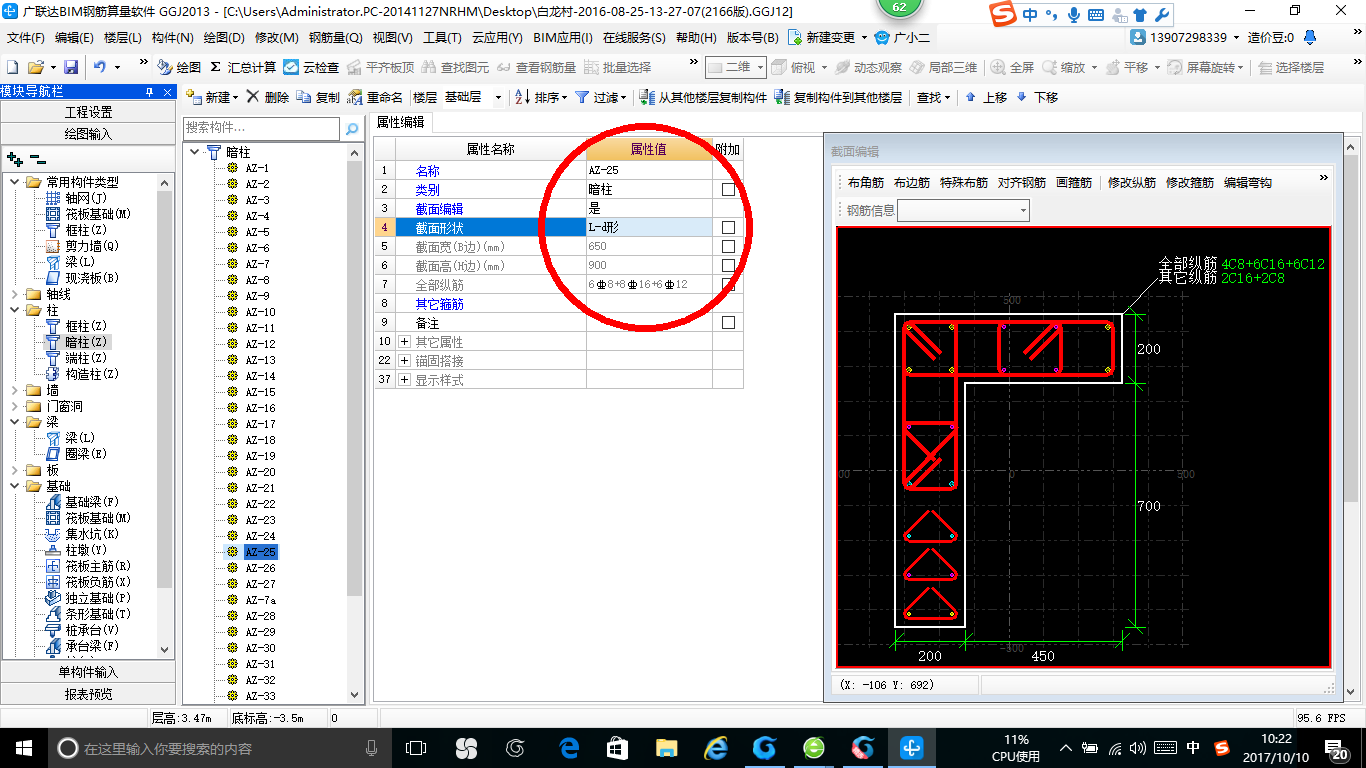Expand the 轴线 tree node
This screenshot has width=1366, height=768.
point(15,294)
